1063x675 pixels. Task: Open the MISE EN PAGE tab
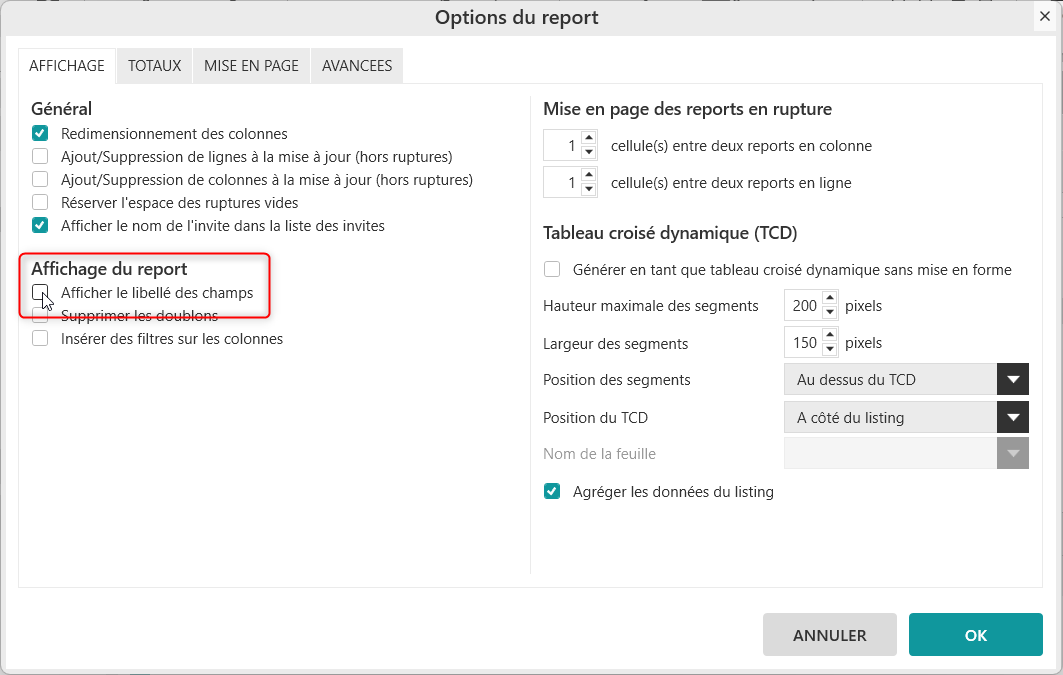251,66
